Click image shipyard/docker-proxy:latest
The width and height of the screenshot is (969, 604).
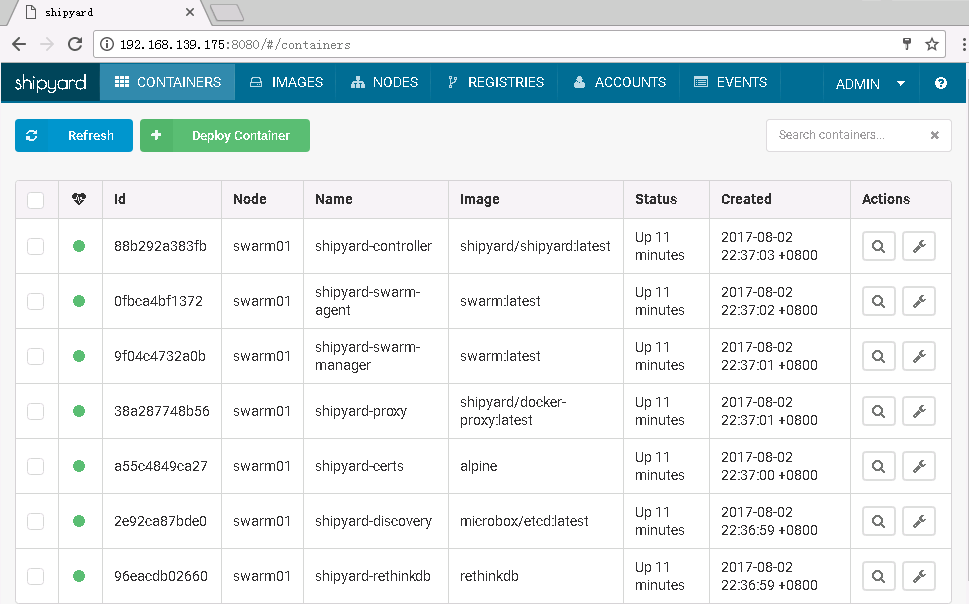click(x=513, y=411)
